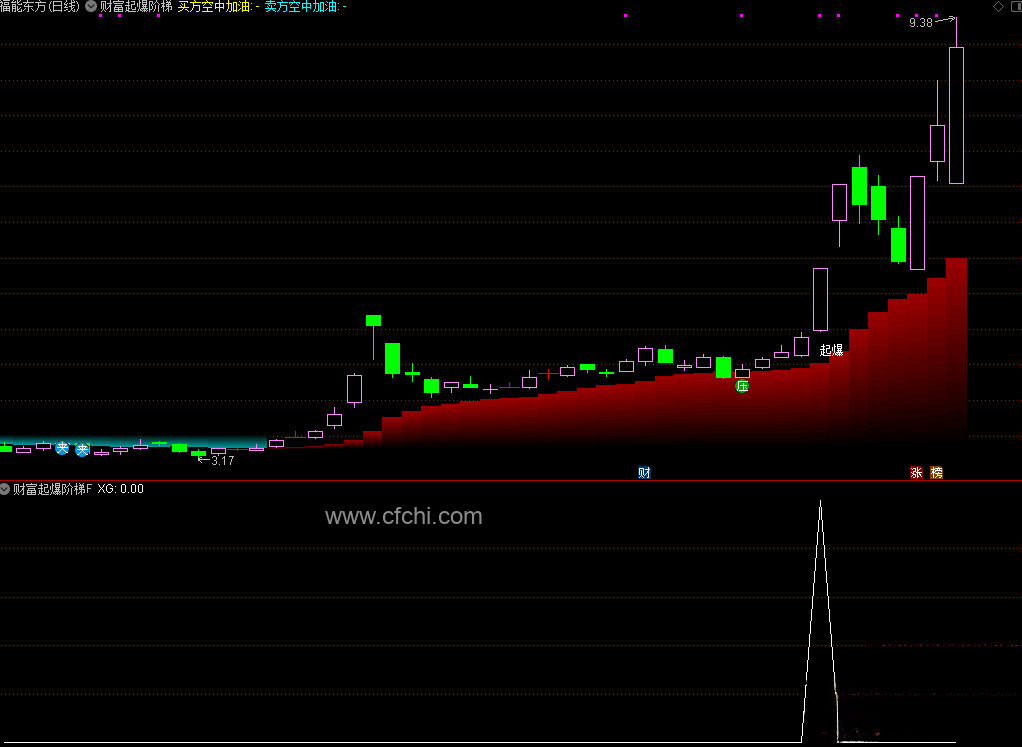Click the diamond icon near the panel icon
This screenshot has height=747, width=1022.
(x=998, y=7)
